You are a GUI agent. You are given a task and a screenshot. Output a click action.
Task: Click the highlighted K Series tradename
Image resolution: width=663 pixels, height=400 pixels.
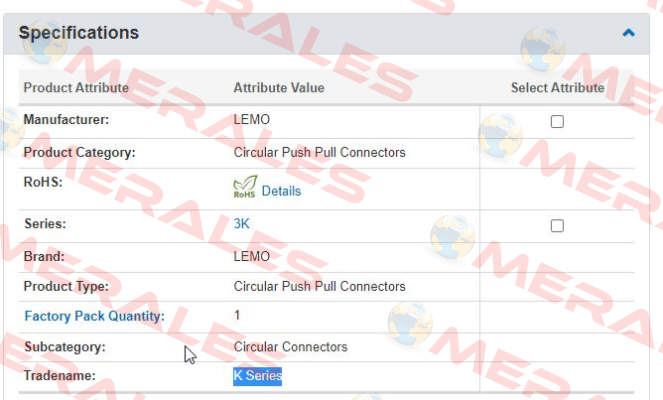[x=258, y=375]
